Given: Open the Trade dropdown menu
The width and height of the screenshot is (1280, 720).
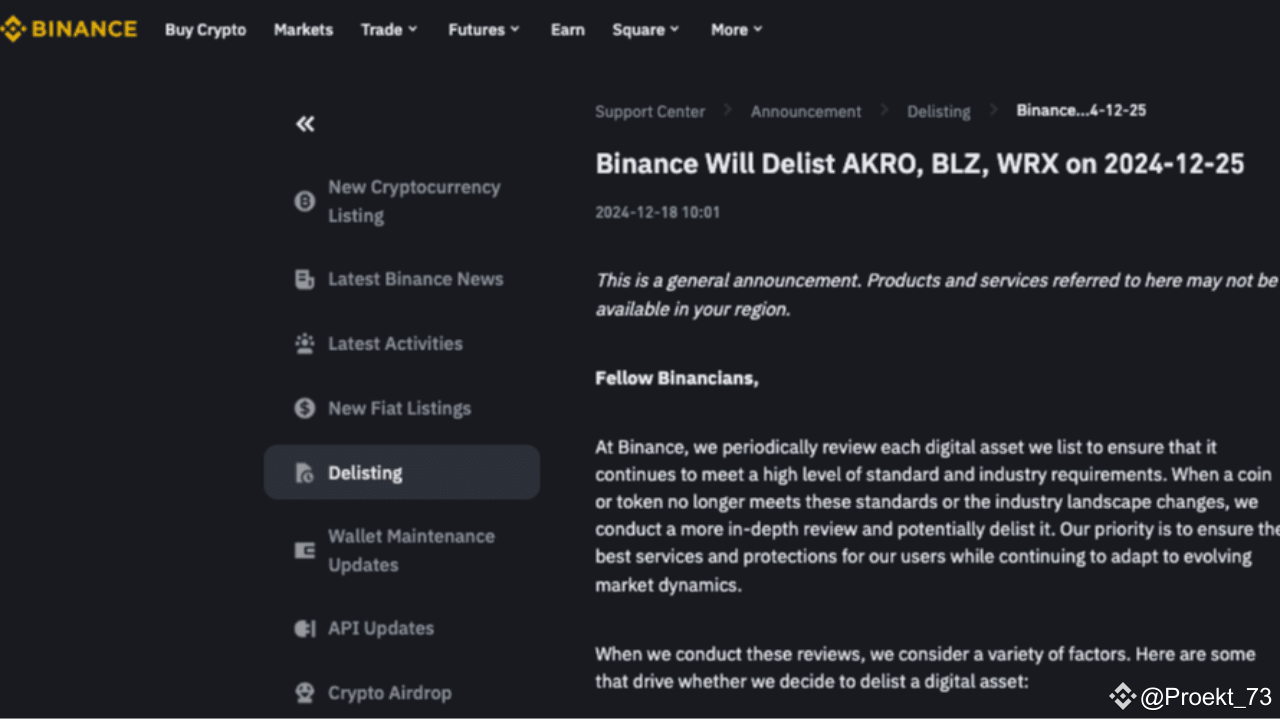Looking at the screenshot, I should (389, 29).
